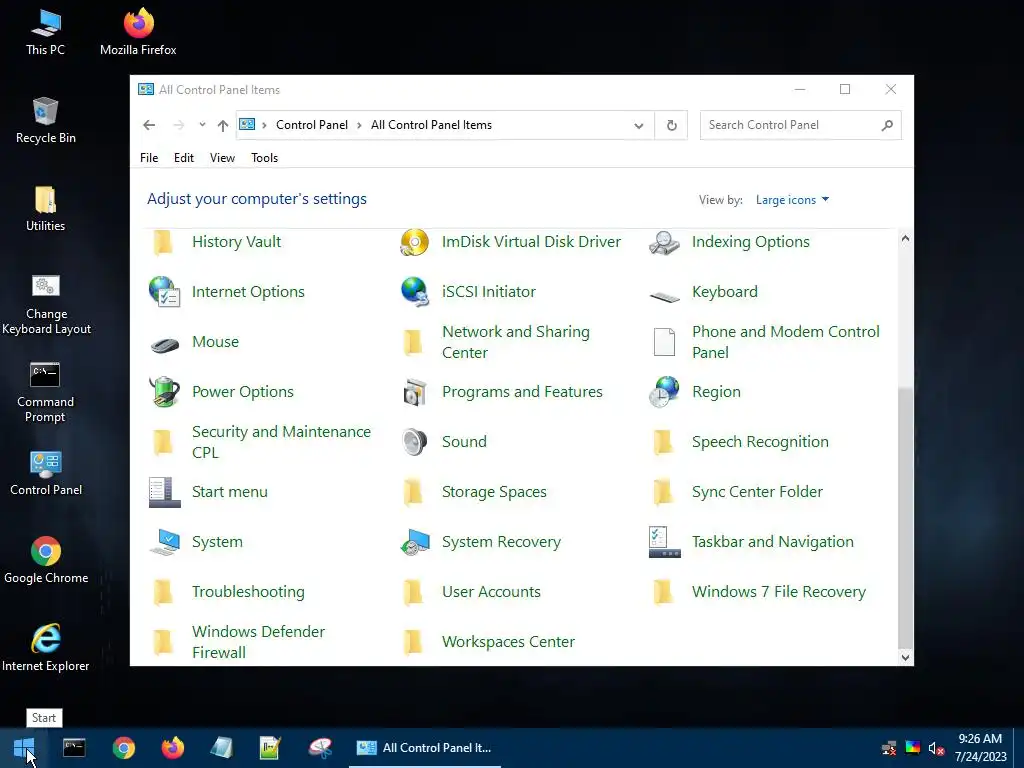Open the Mouse settings icon

coord(164,343)
